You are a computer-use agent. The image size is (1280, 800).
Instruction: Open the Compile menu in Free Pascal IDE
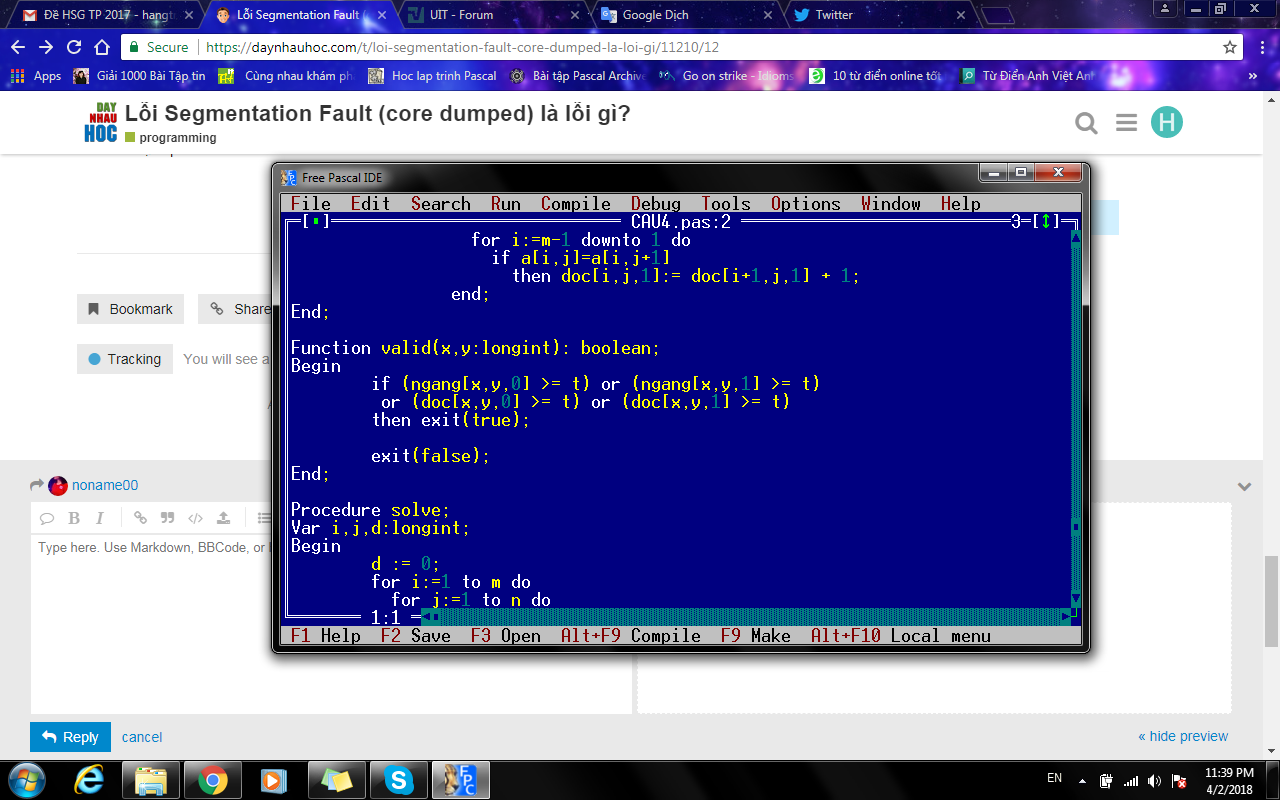tap(576, 203)
